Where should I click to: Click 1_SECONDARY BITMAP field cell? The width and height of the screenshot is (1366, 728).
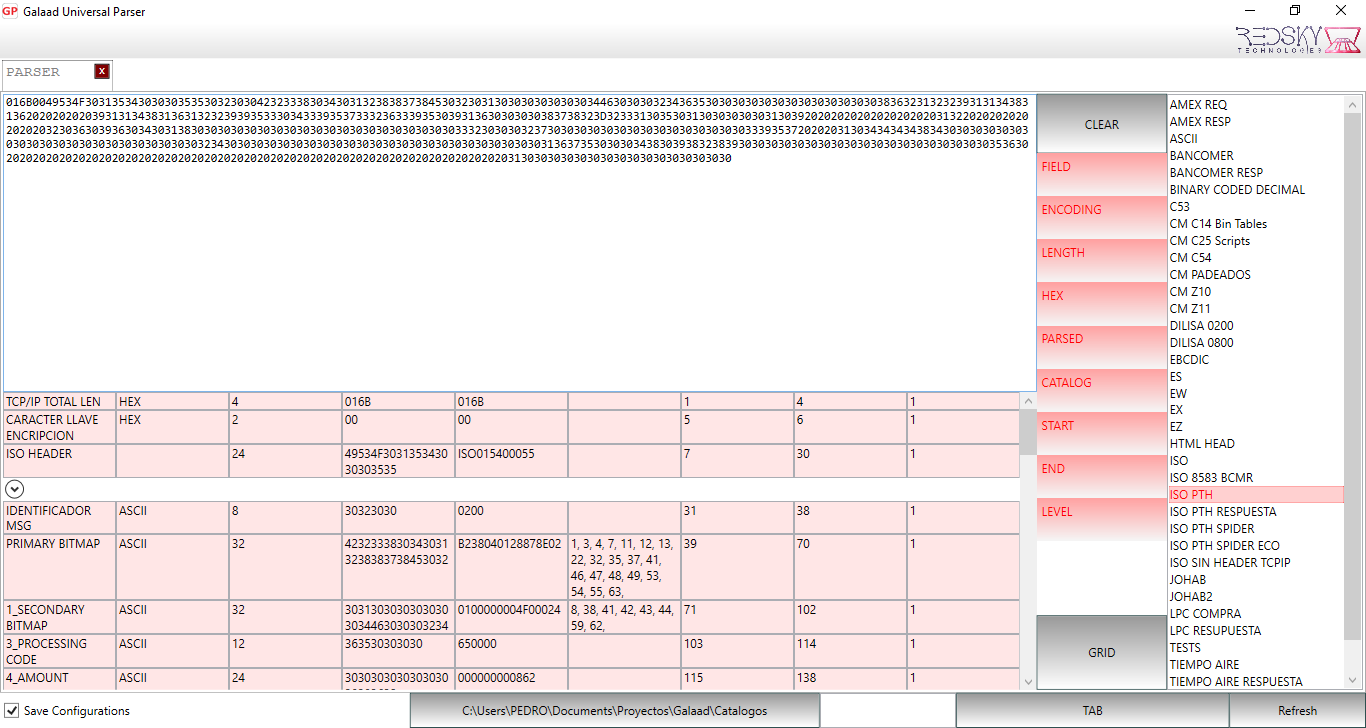[x=60, y=617]
